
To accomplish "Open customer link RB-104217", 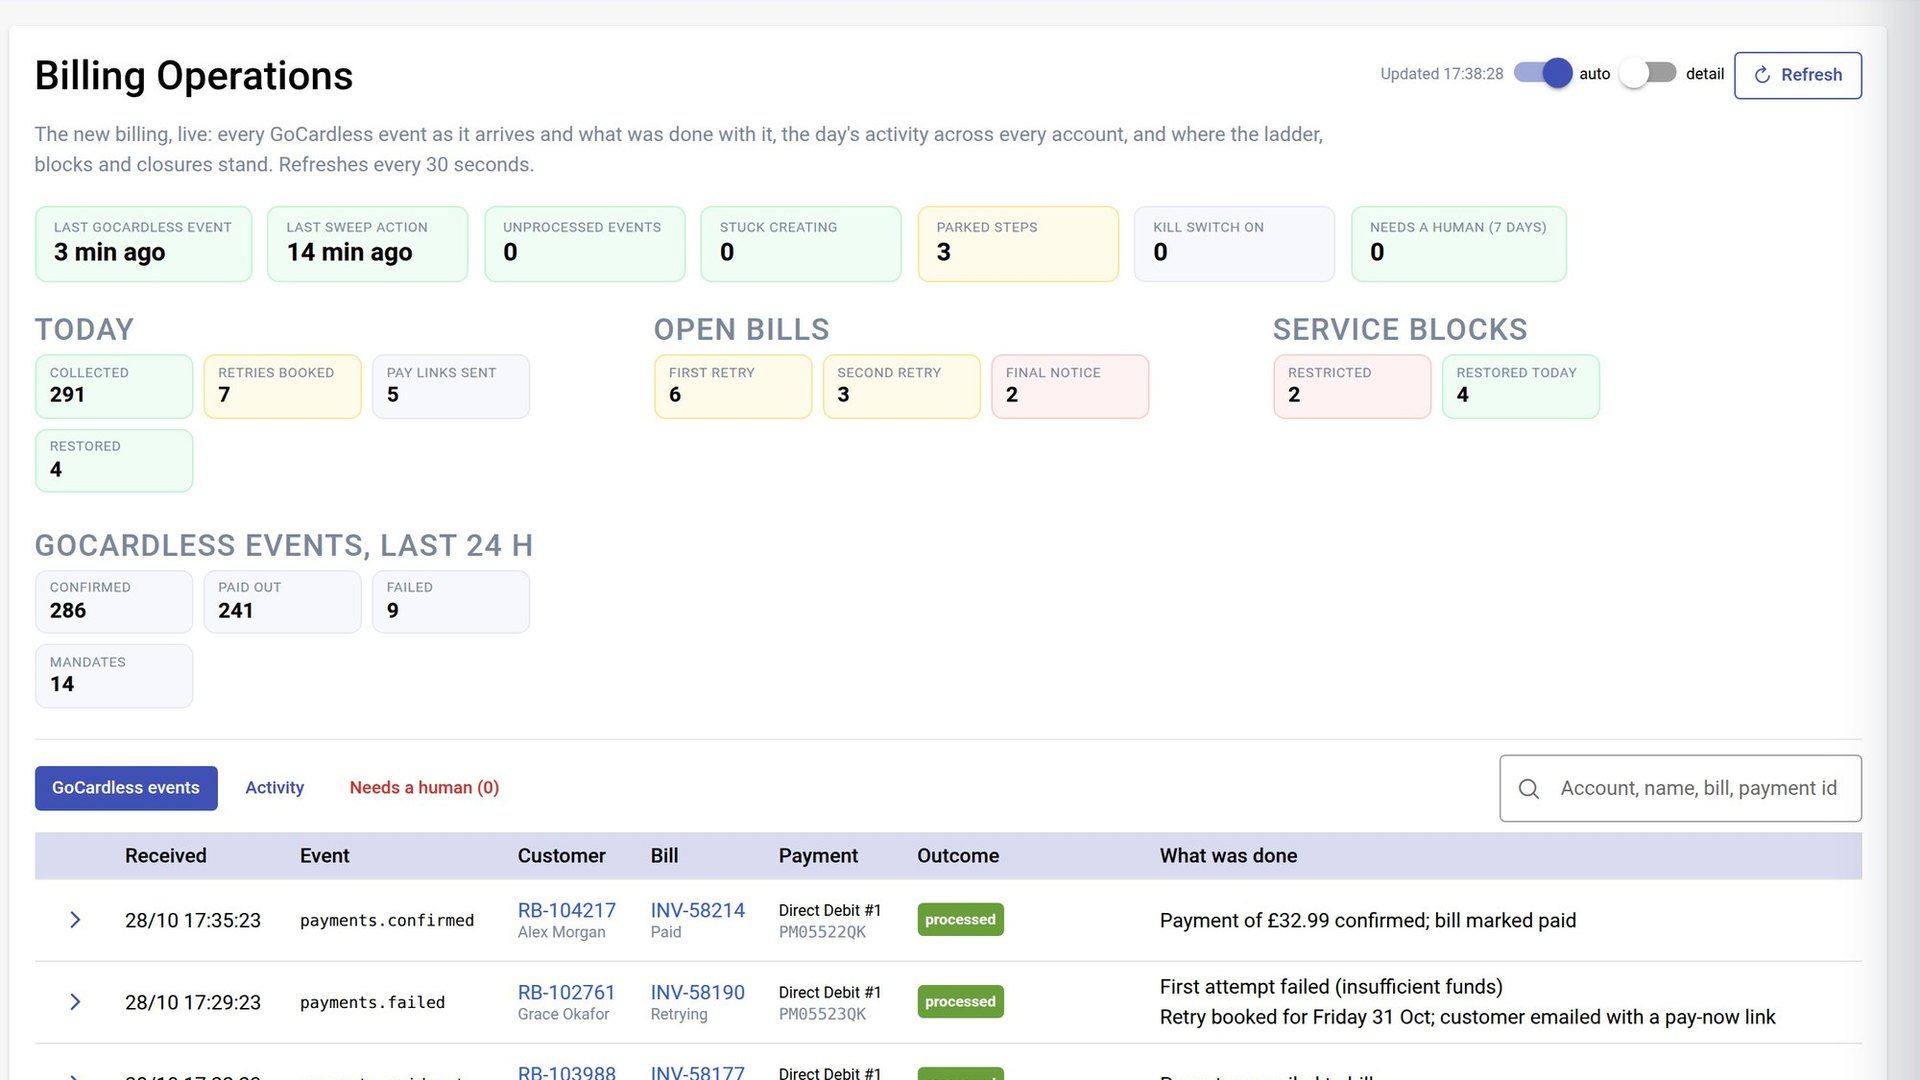I will (x=566, y=910).
